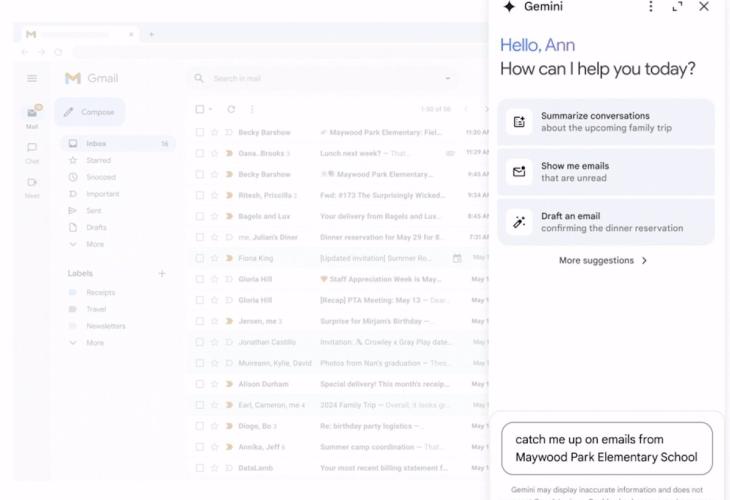The height and width of the screenshot is (500, 730).
Task: Check the box beside Alison Durham email
Action: [200, 384]
